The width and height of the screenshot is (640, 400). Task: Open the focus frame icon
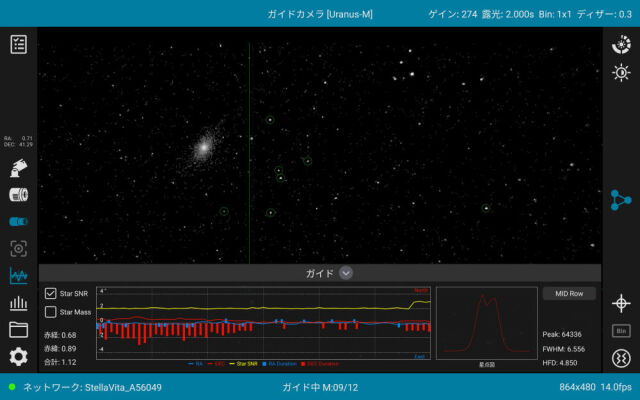coord(18,248)
